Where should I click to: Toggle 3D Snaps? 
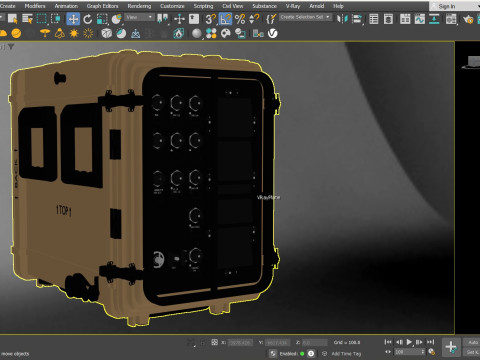coord(211,19)
